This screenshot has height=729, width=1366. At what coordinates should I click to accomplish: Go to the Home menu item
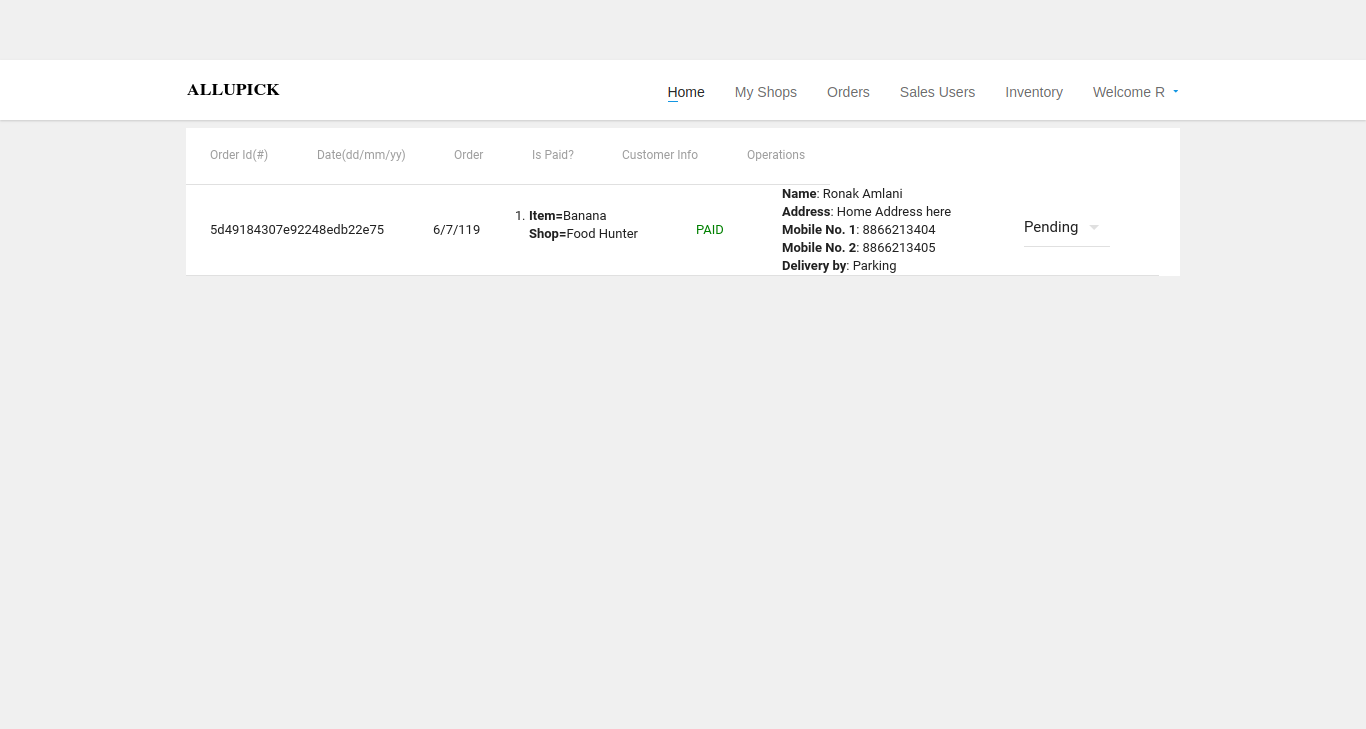[686, 92]
